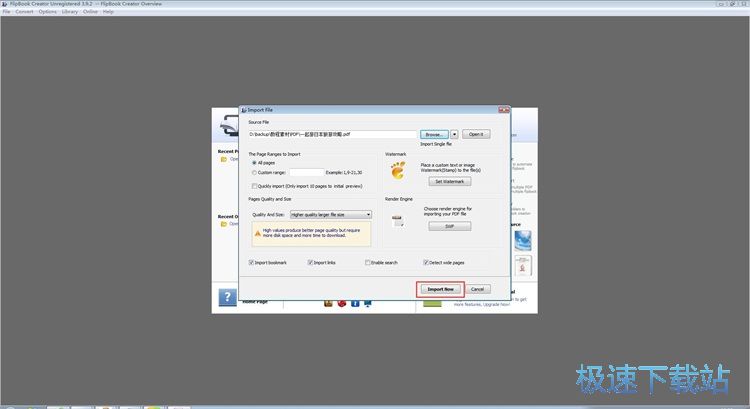This screenshot has width=750, height=409.
Task: Open the File menu
Action: 6,11
